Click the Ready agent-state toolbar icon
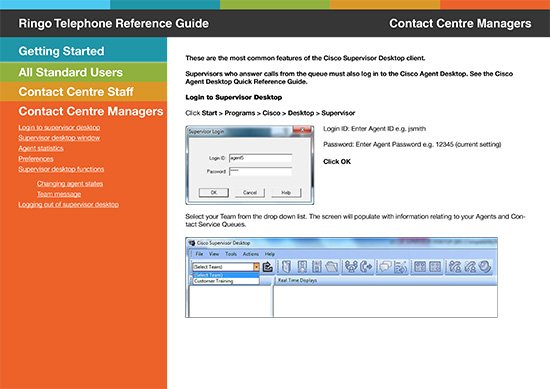This screenshot has width=550, height=389. (x=302, y=267)
